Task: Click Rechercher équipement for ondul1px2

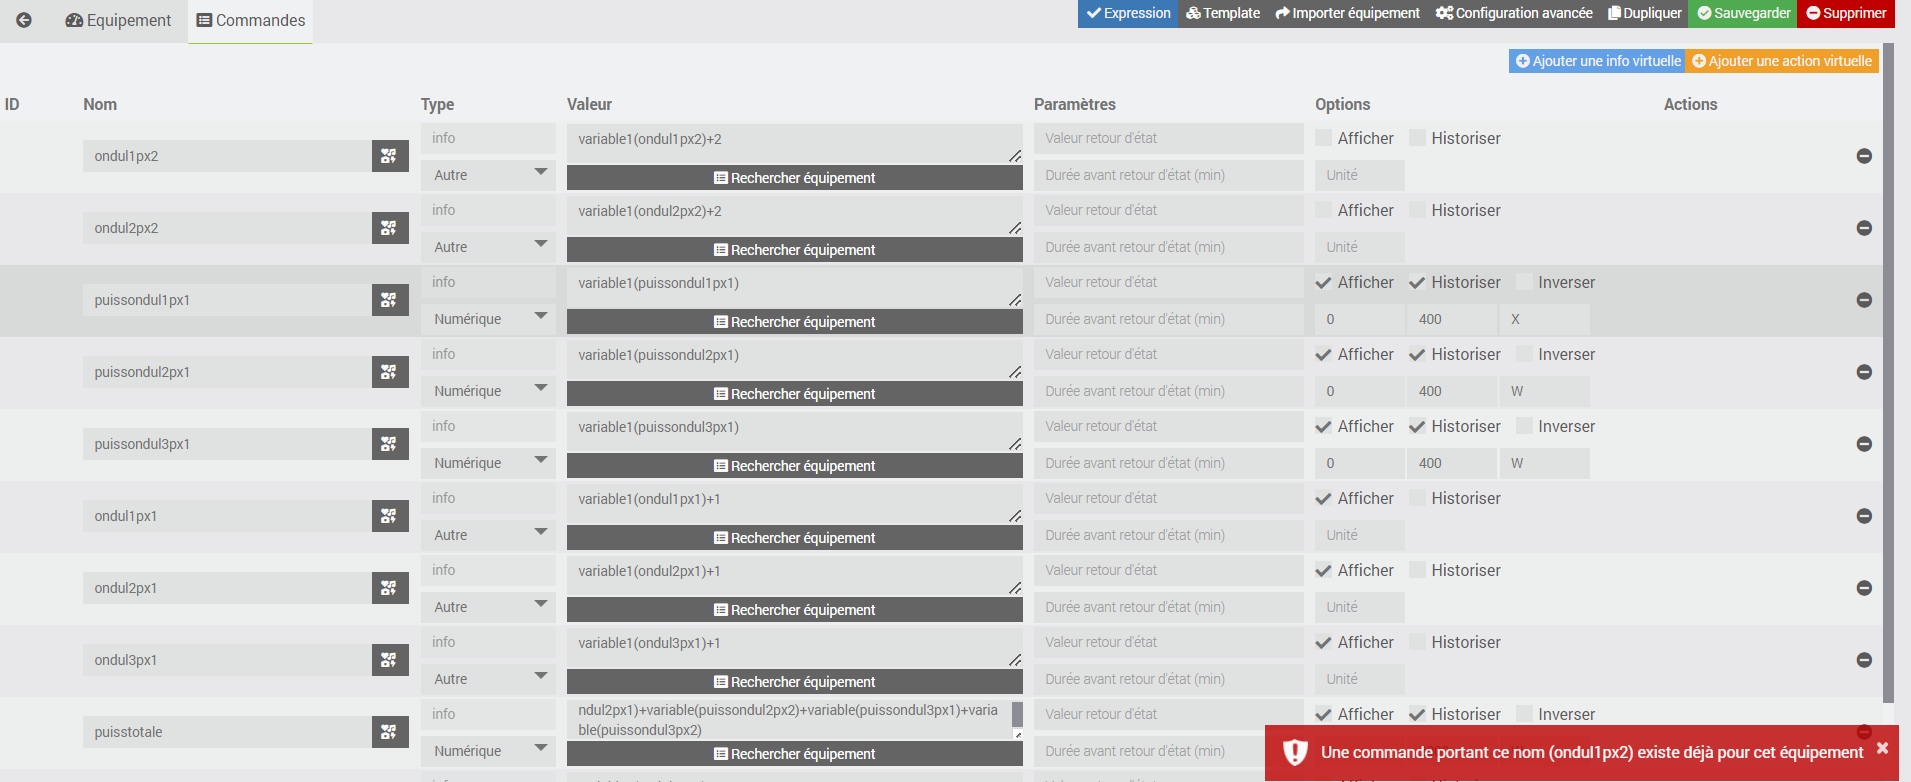Action: click(795, 178)
